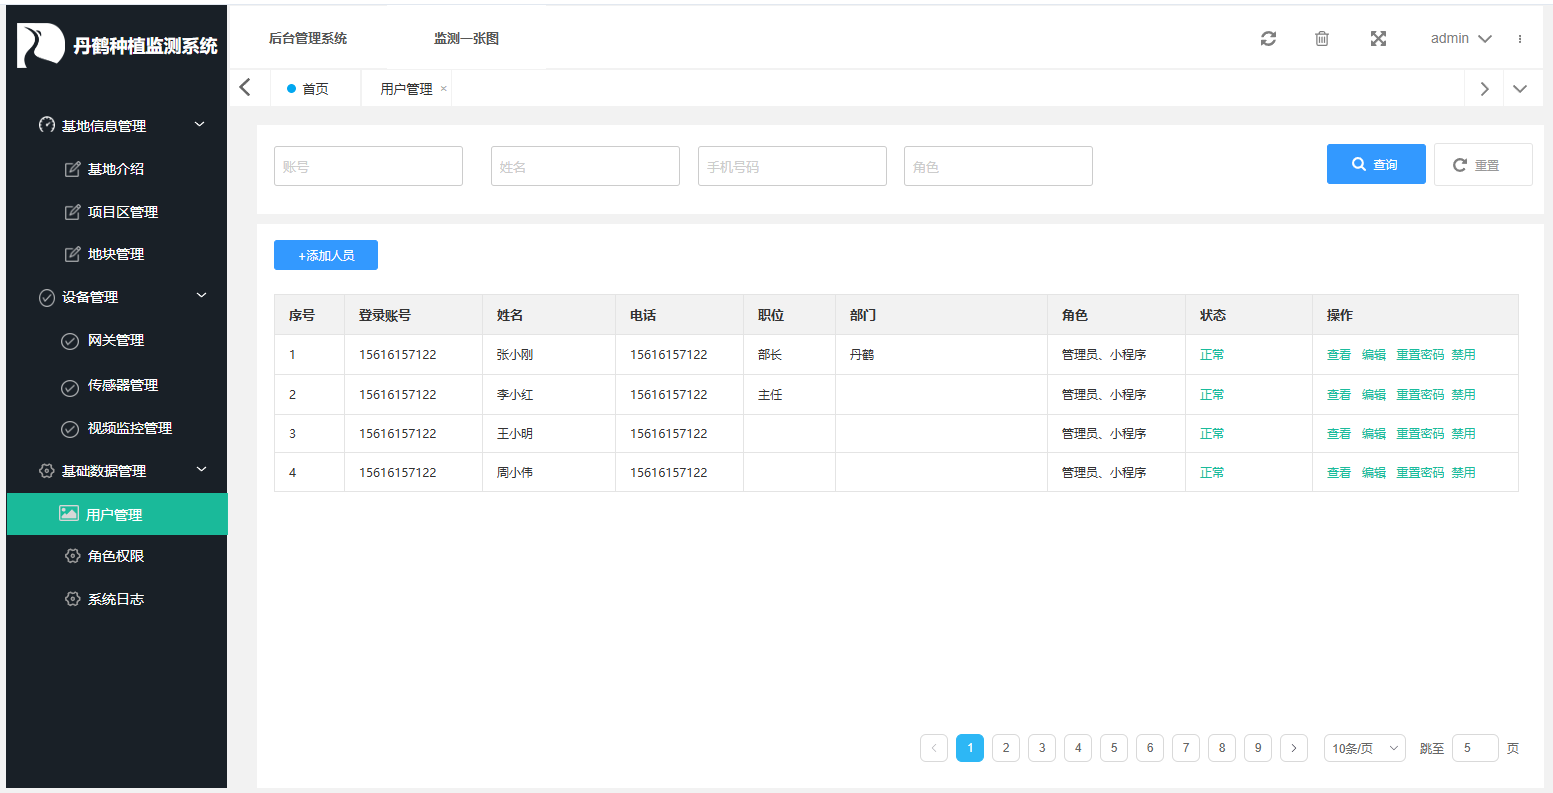
Task: Click the 账号 search field
Action: point(368,166)
